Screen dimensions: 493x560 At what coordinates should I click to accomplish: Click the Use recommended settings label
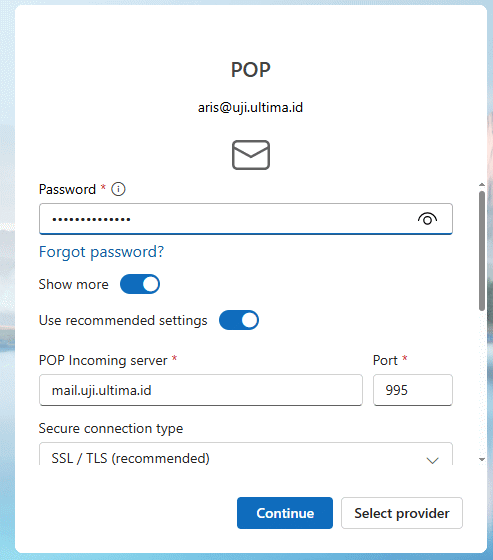click(123, 320)
